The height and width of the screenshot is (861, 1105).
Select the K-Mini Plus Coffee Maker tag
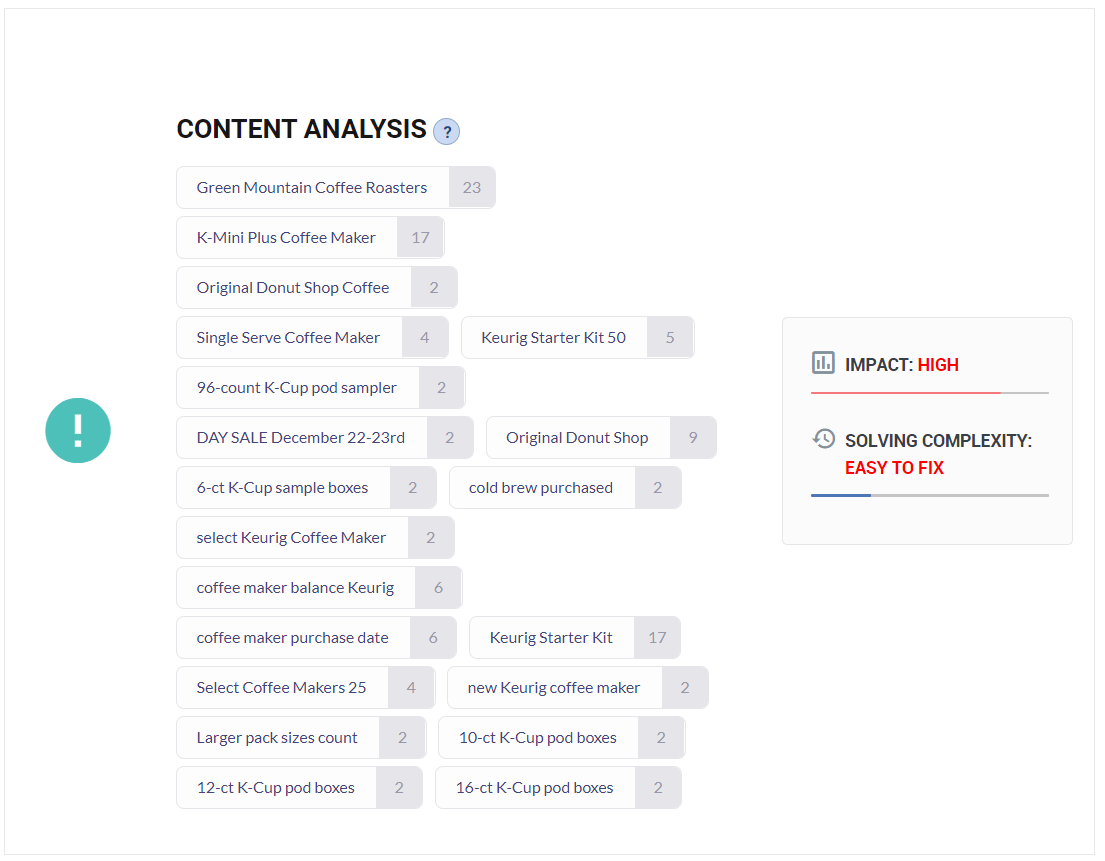click(x=310, y=237)
